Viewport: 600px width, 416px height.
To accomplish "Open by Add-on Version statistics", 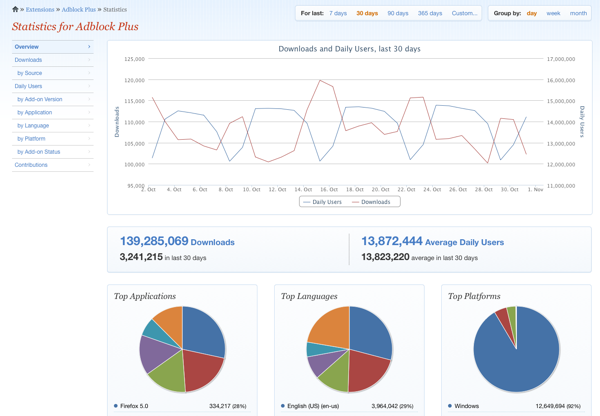I will (x=52, y=99).
